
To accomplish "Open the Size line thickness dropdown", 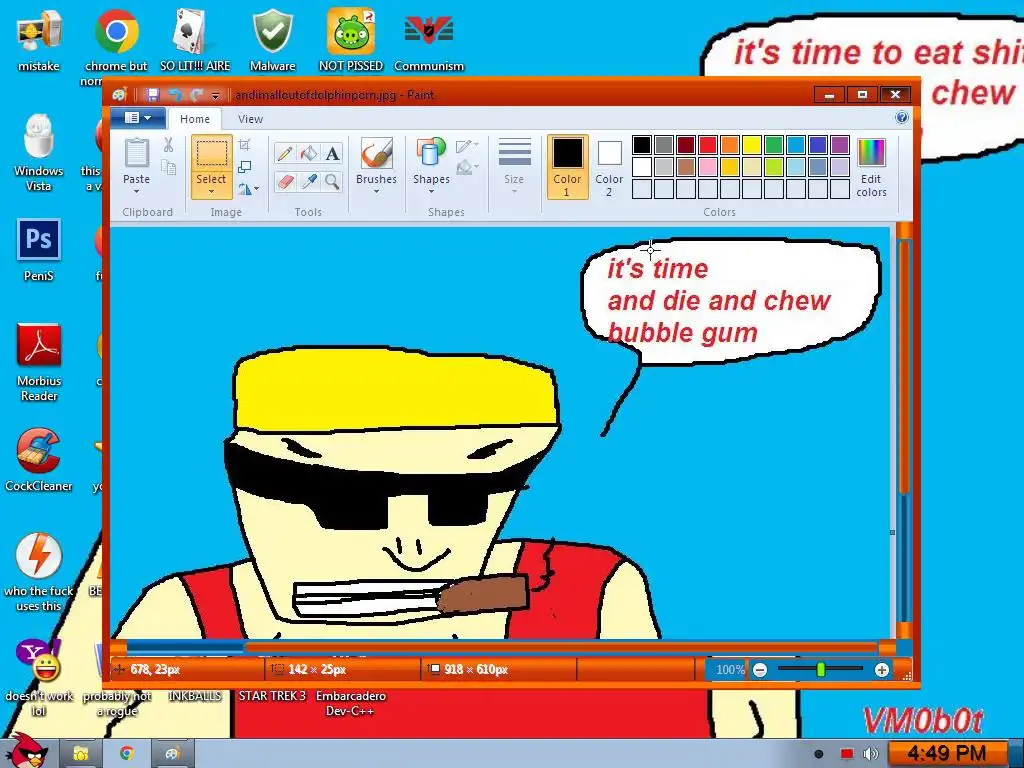I will click(514, 167).
